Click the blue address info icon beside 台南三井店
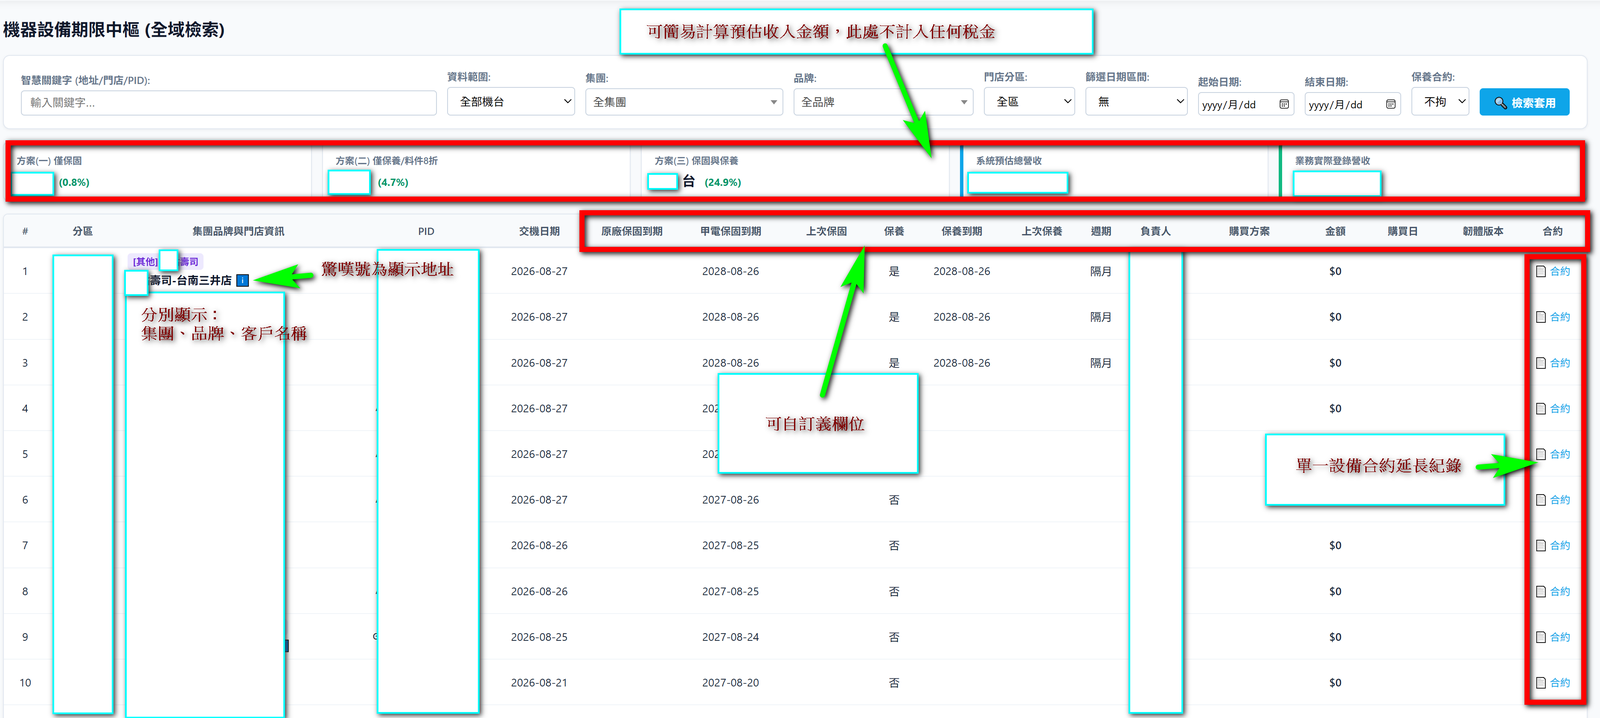The height and width of the screenshot is (718, 1600). click(x=242, y=280)
